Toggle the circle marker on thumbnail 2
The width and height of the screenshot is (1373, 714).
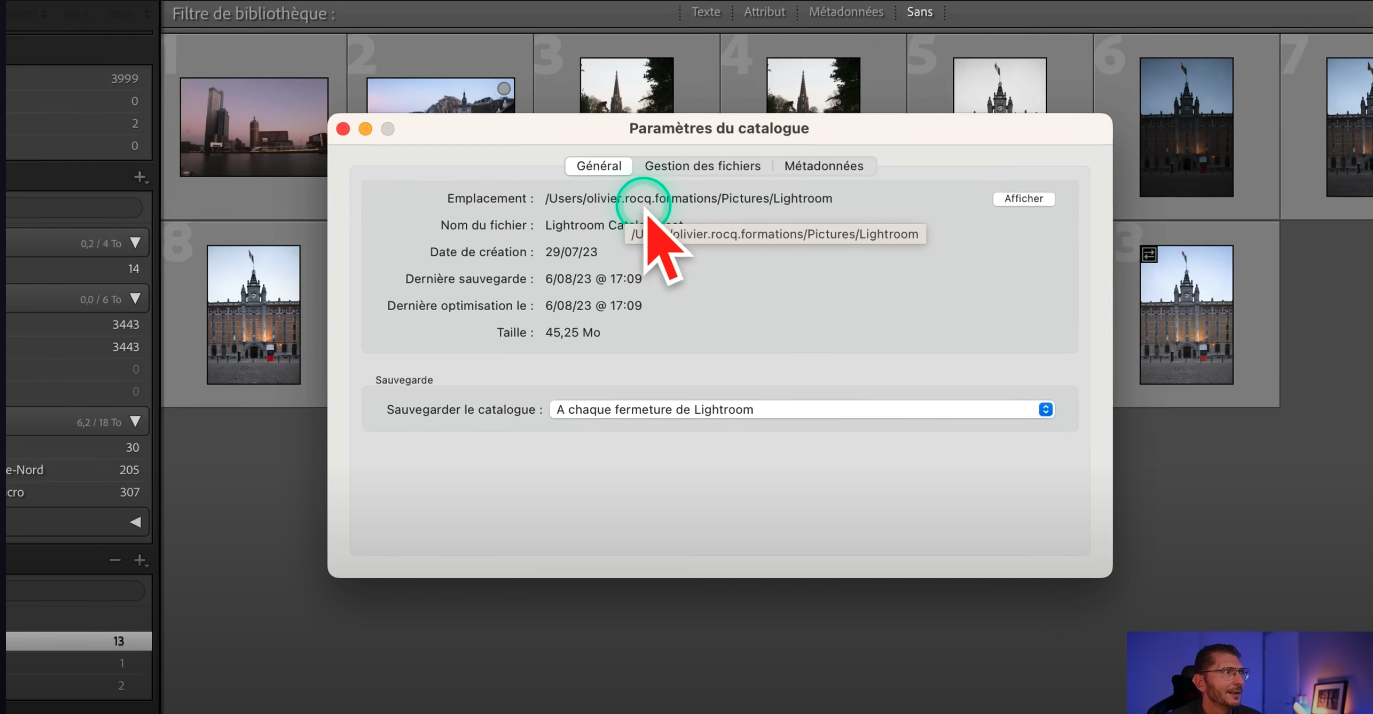(504, 89)
